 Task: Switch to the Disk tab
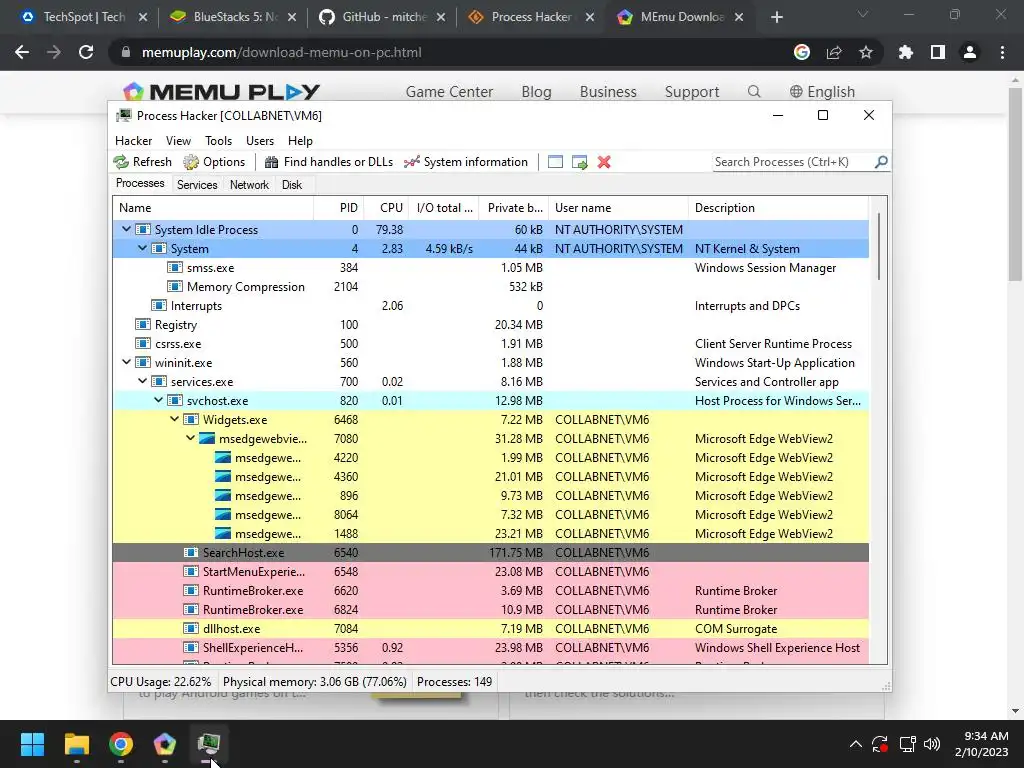[292, 185]
